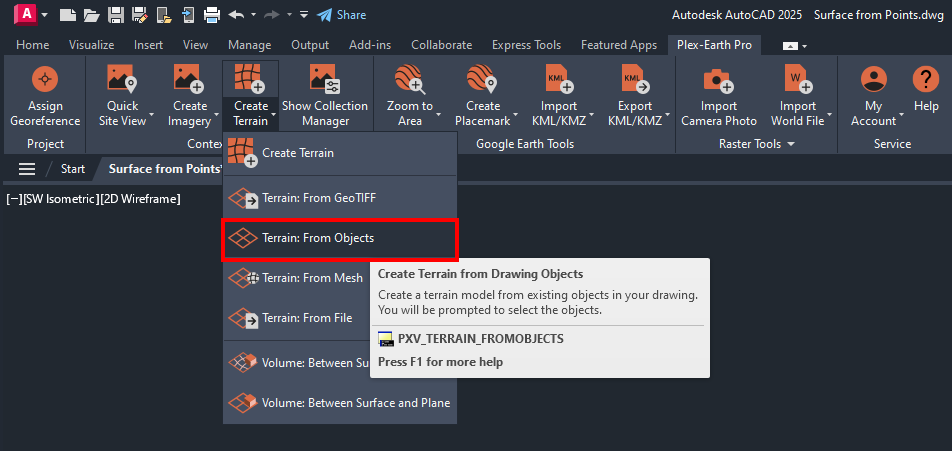
Task: Switch to the Output ribbon tab
Action: 310,45
